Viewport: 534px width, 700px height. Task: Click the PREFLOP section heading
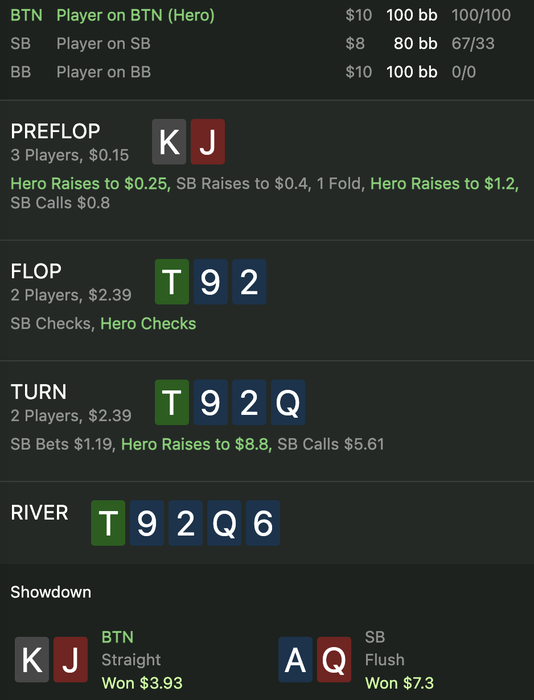point(55,131)
